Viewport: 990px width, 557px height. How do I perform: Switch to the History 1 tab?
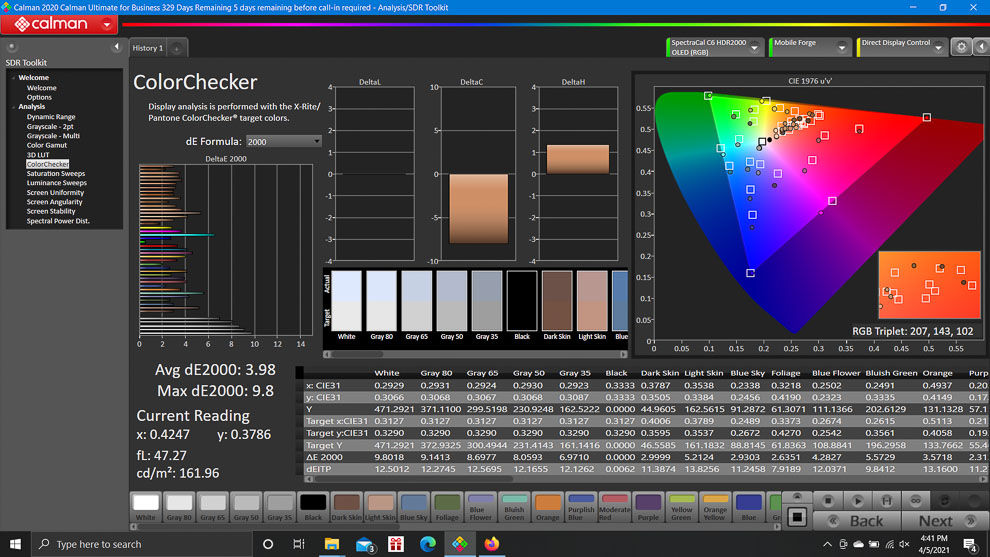pos(148,48)
